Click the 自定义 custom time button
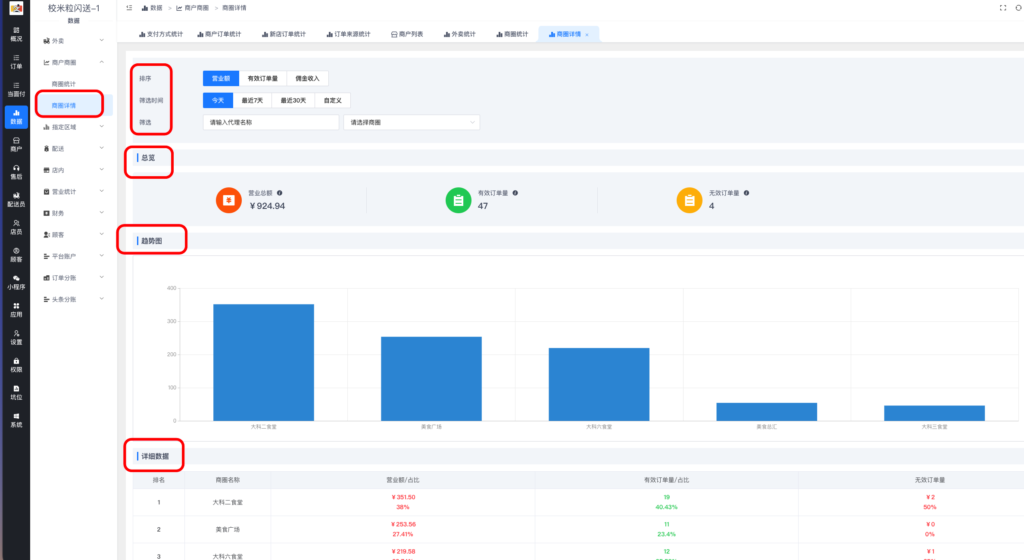Image resolution: width=1024 pixels, height=560 pixels. tap(332, 100)
